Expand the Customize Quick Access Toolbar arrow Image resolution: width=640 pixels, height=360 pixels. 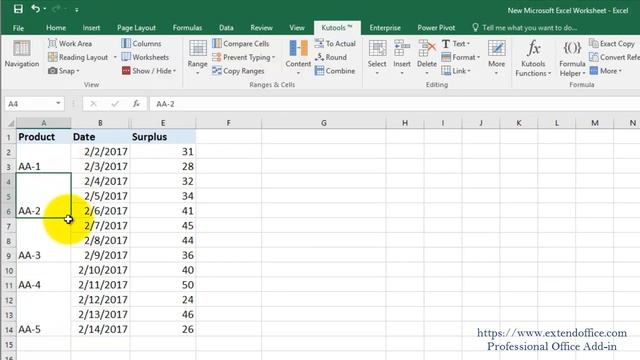[x=76, y=9]
